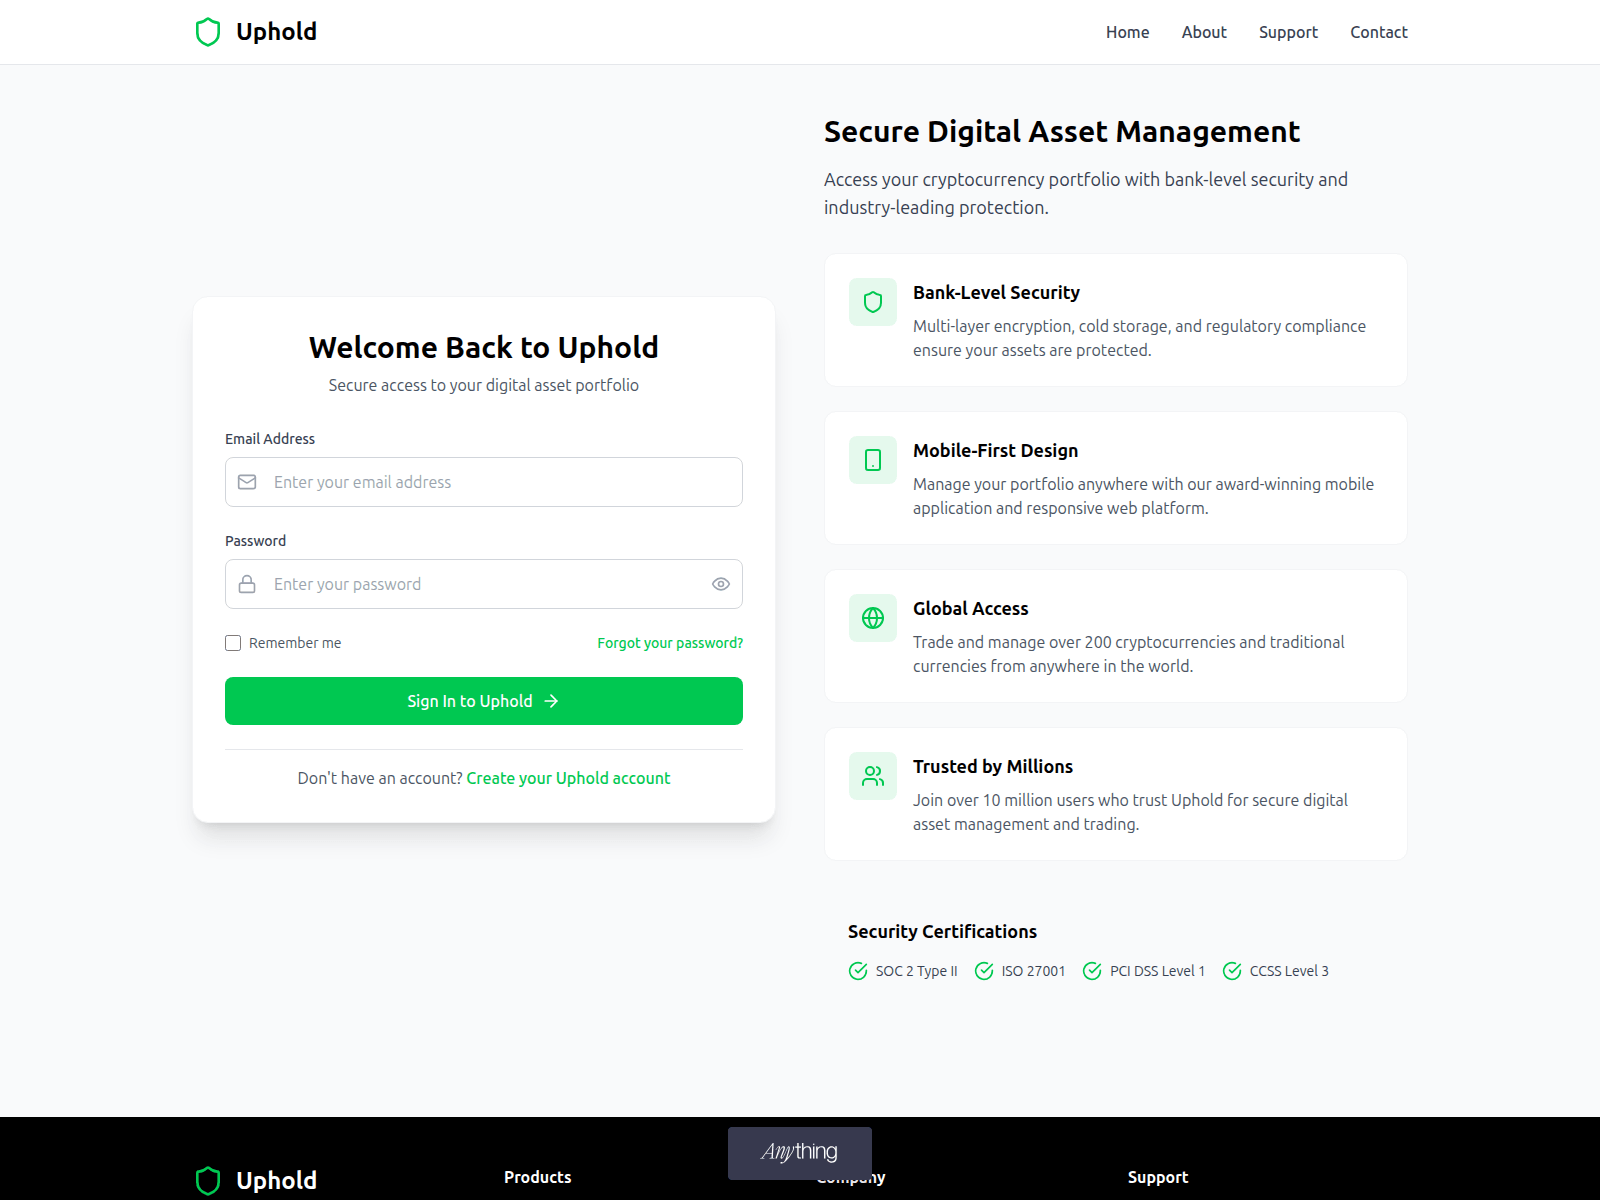Enable the Remember me checkbox
The width and height of the screenshot is (1600, 1200).
[x=233, y=643]
